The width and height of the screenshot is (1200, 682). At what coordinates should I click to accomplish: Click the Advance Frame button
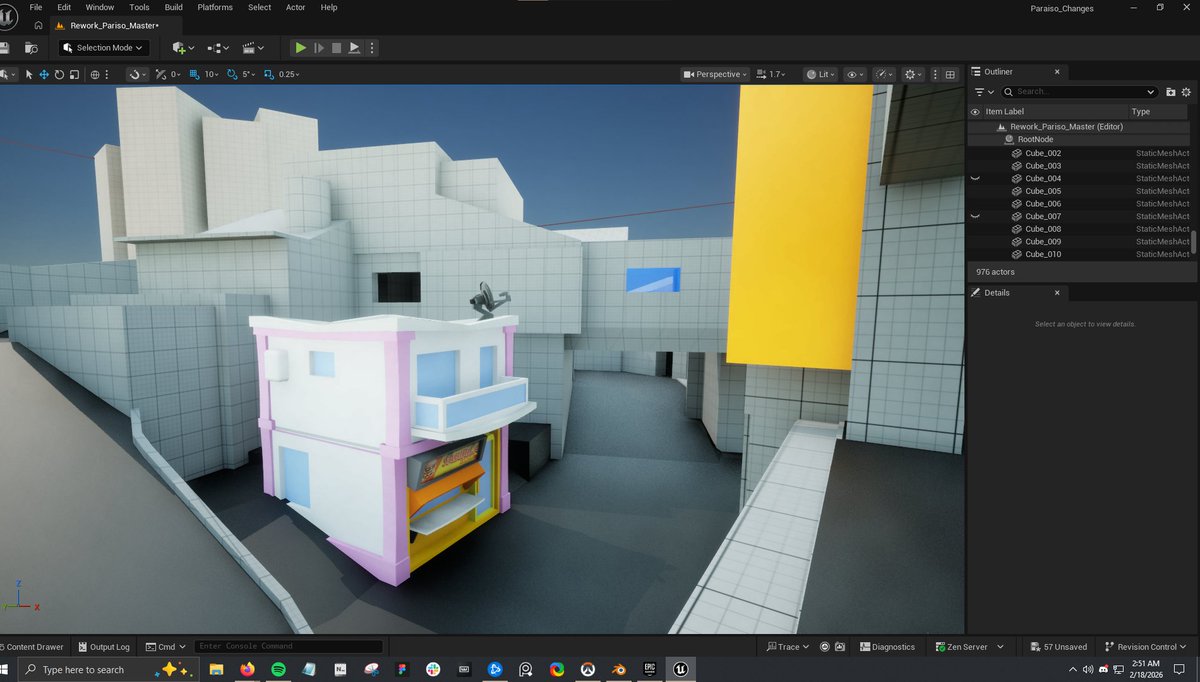[319, 48]
